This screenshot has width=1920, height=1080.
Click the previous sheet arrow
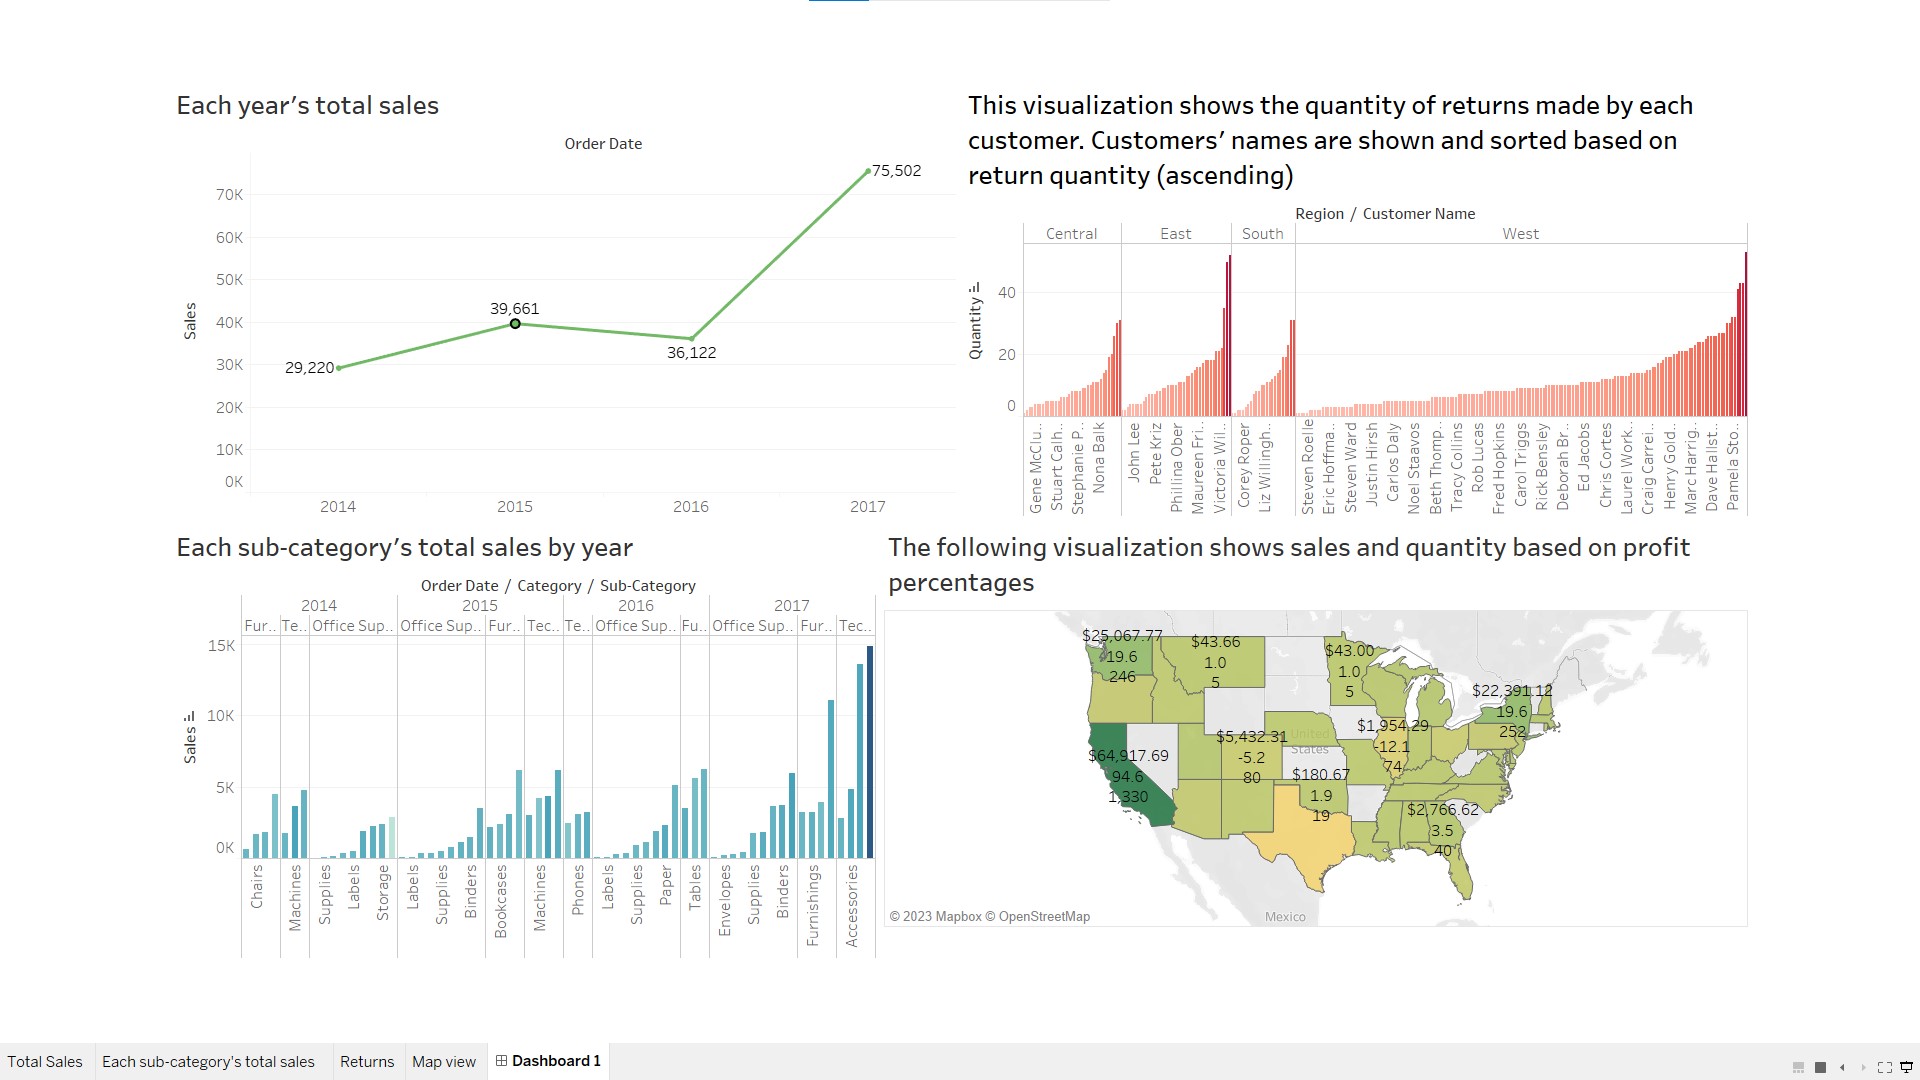(x=1843, y=1067)
